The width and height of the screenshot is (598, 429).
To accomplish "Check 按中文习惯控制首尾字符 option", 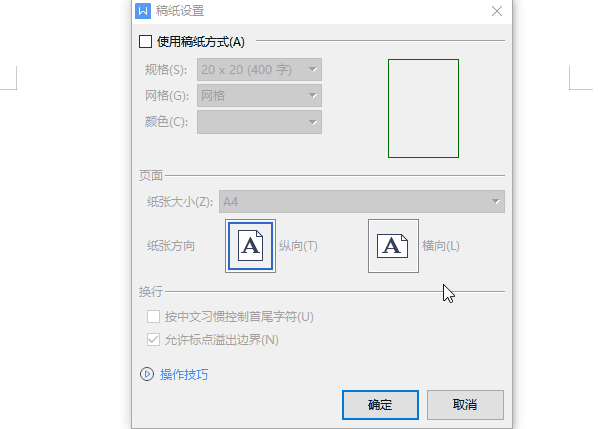I will point(153,317).
